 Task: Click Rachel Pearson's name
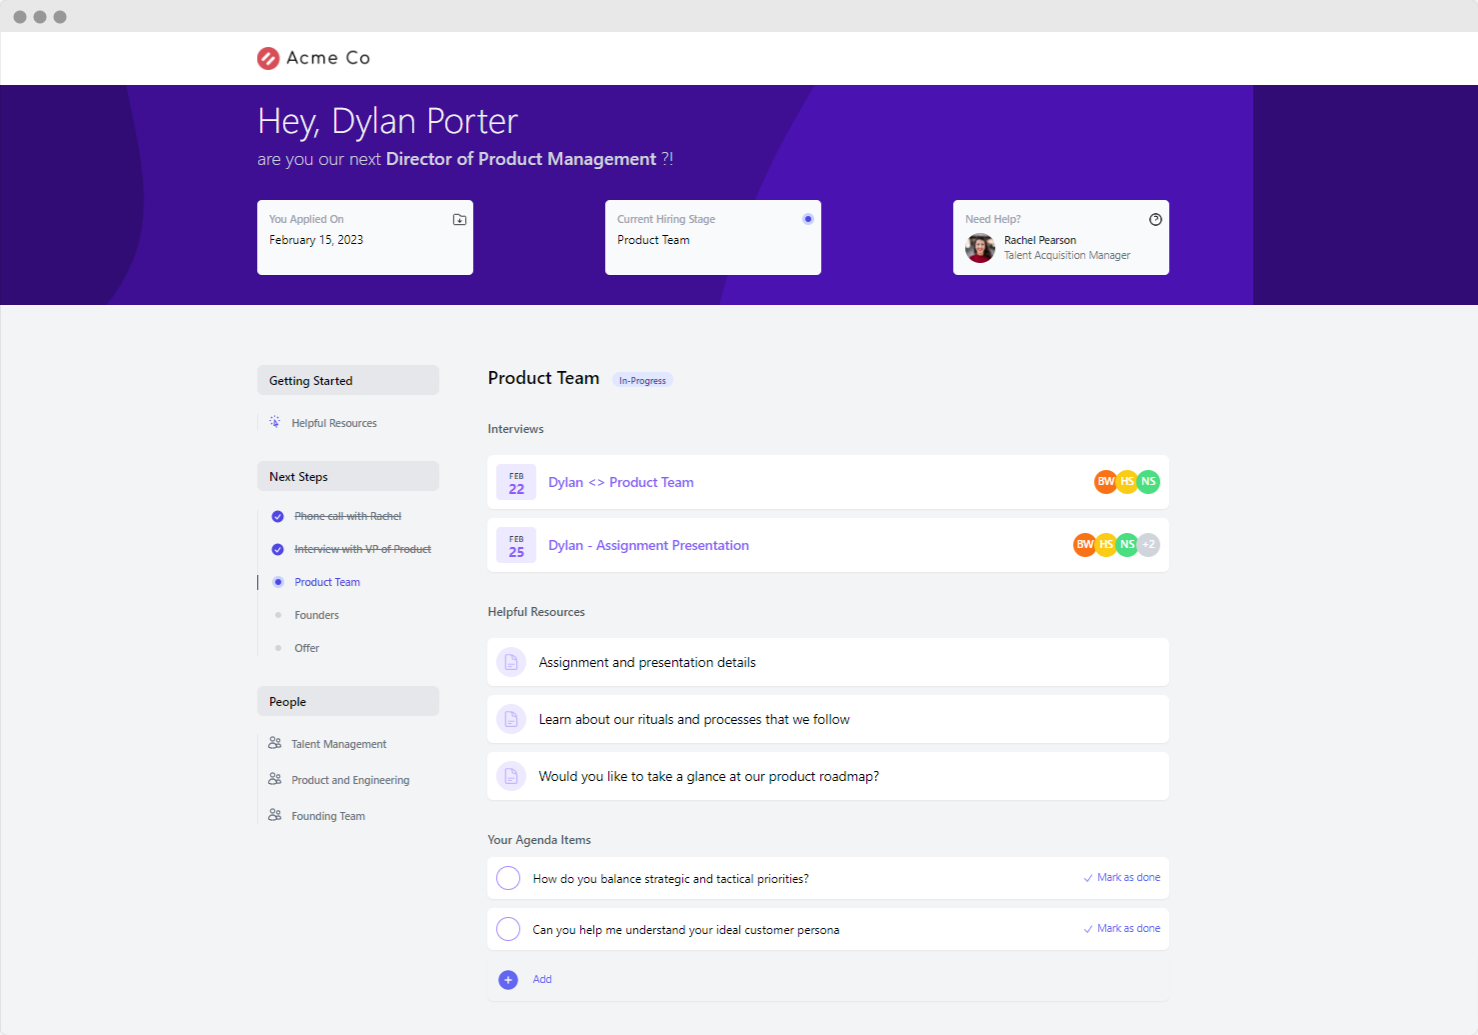point(1040,240)
